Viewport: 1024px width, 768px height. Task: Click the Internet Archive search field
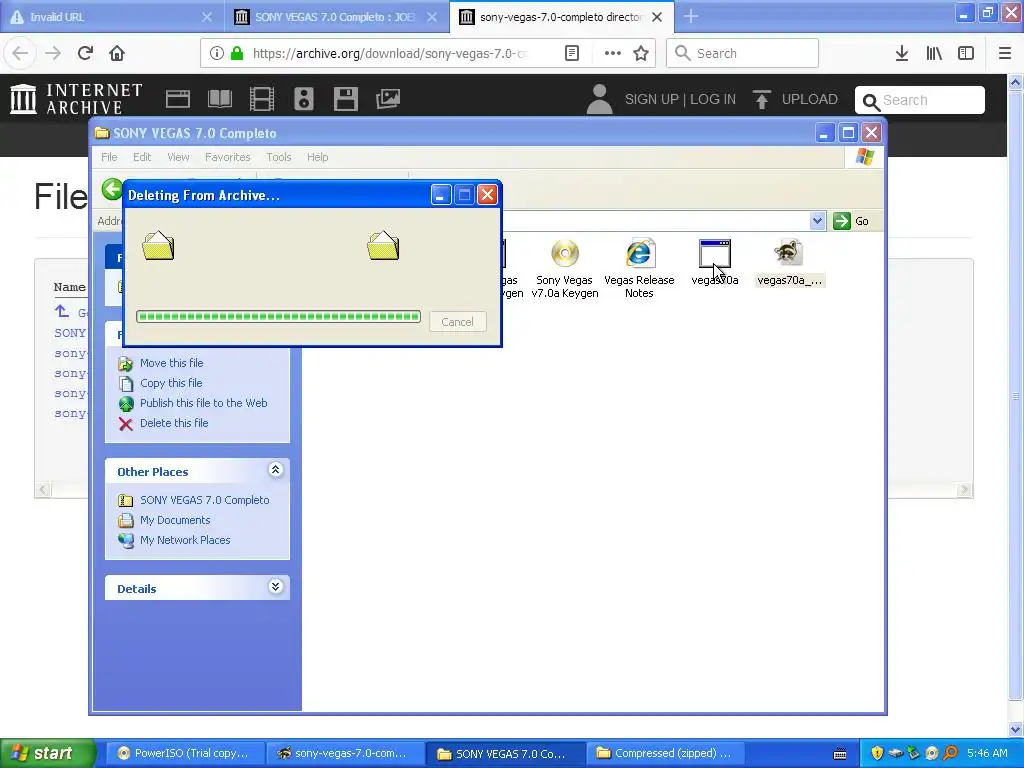[920, 100]
